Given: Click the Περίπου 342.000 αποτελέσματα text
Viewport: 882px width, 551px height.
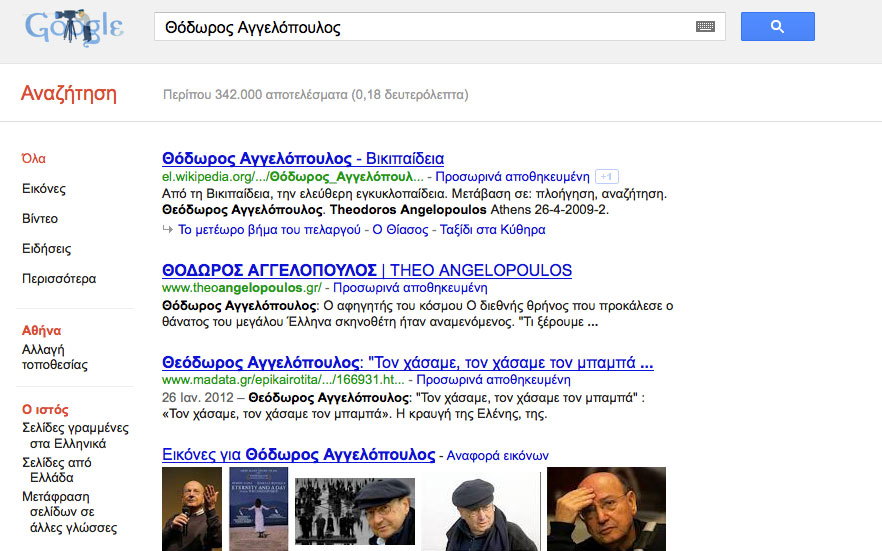Looking at the screenshot, I should coord(316,94).
